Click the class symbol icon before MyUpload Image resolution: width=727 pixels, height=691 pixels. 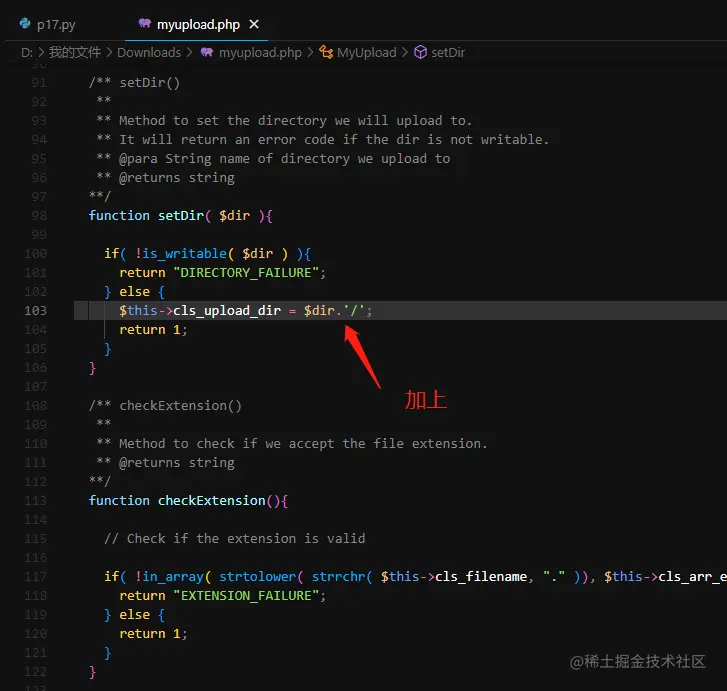point(326,52)
